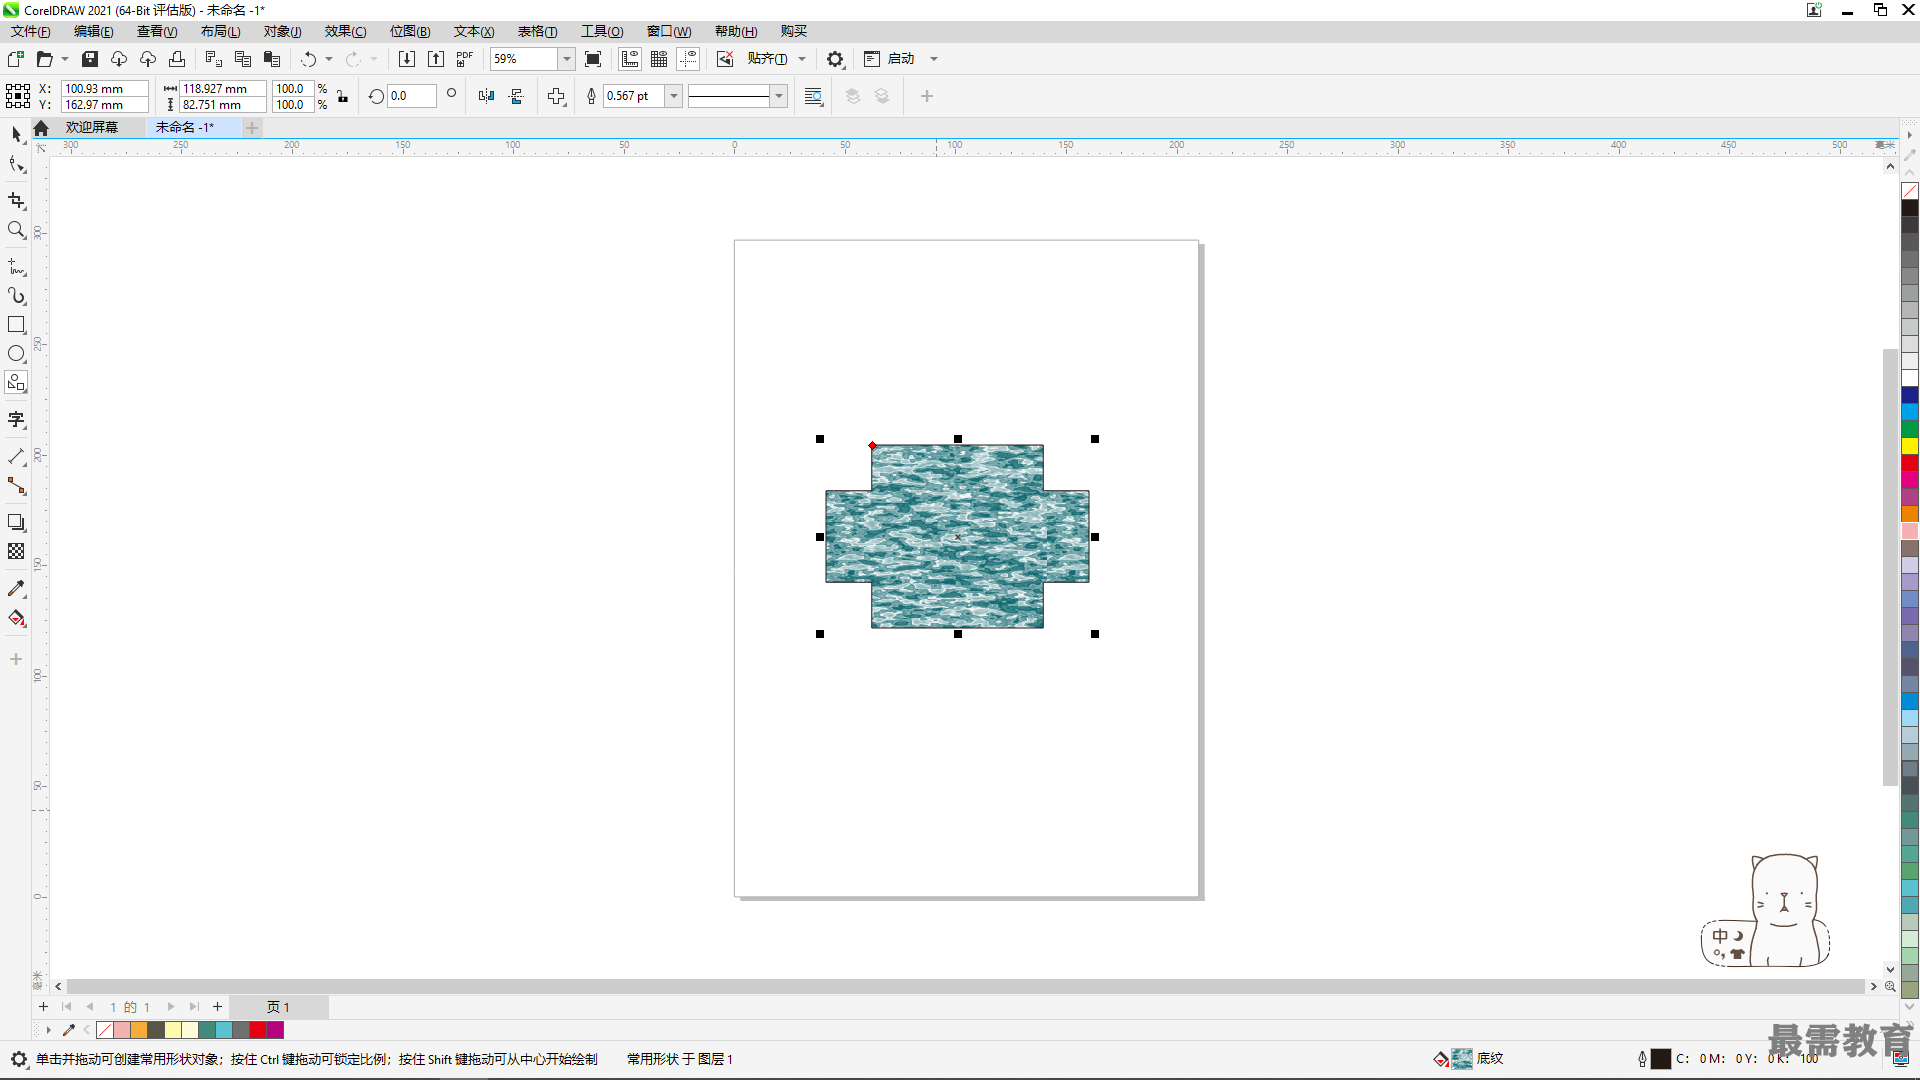Select the Pick tool
The width and height of the screenshot is (1920, 1080).
pyautogui.click(x=16, y=134)
